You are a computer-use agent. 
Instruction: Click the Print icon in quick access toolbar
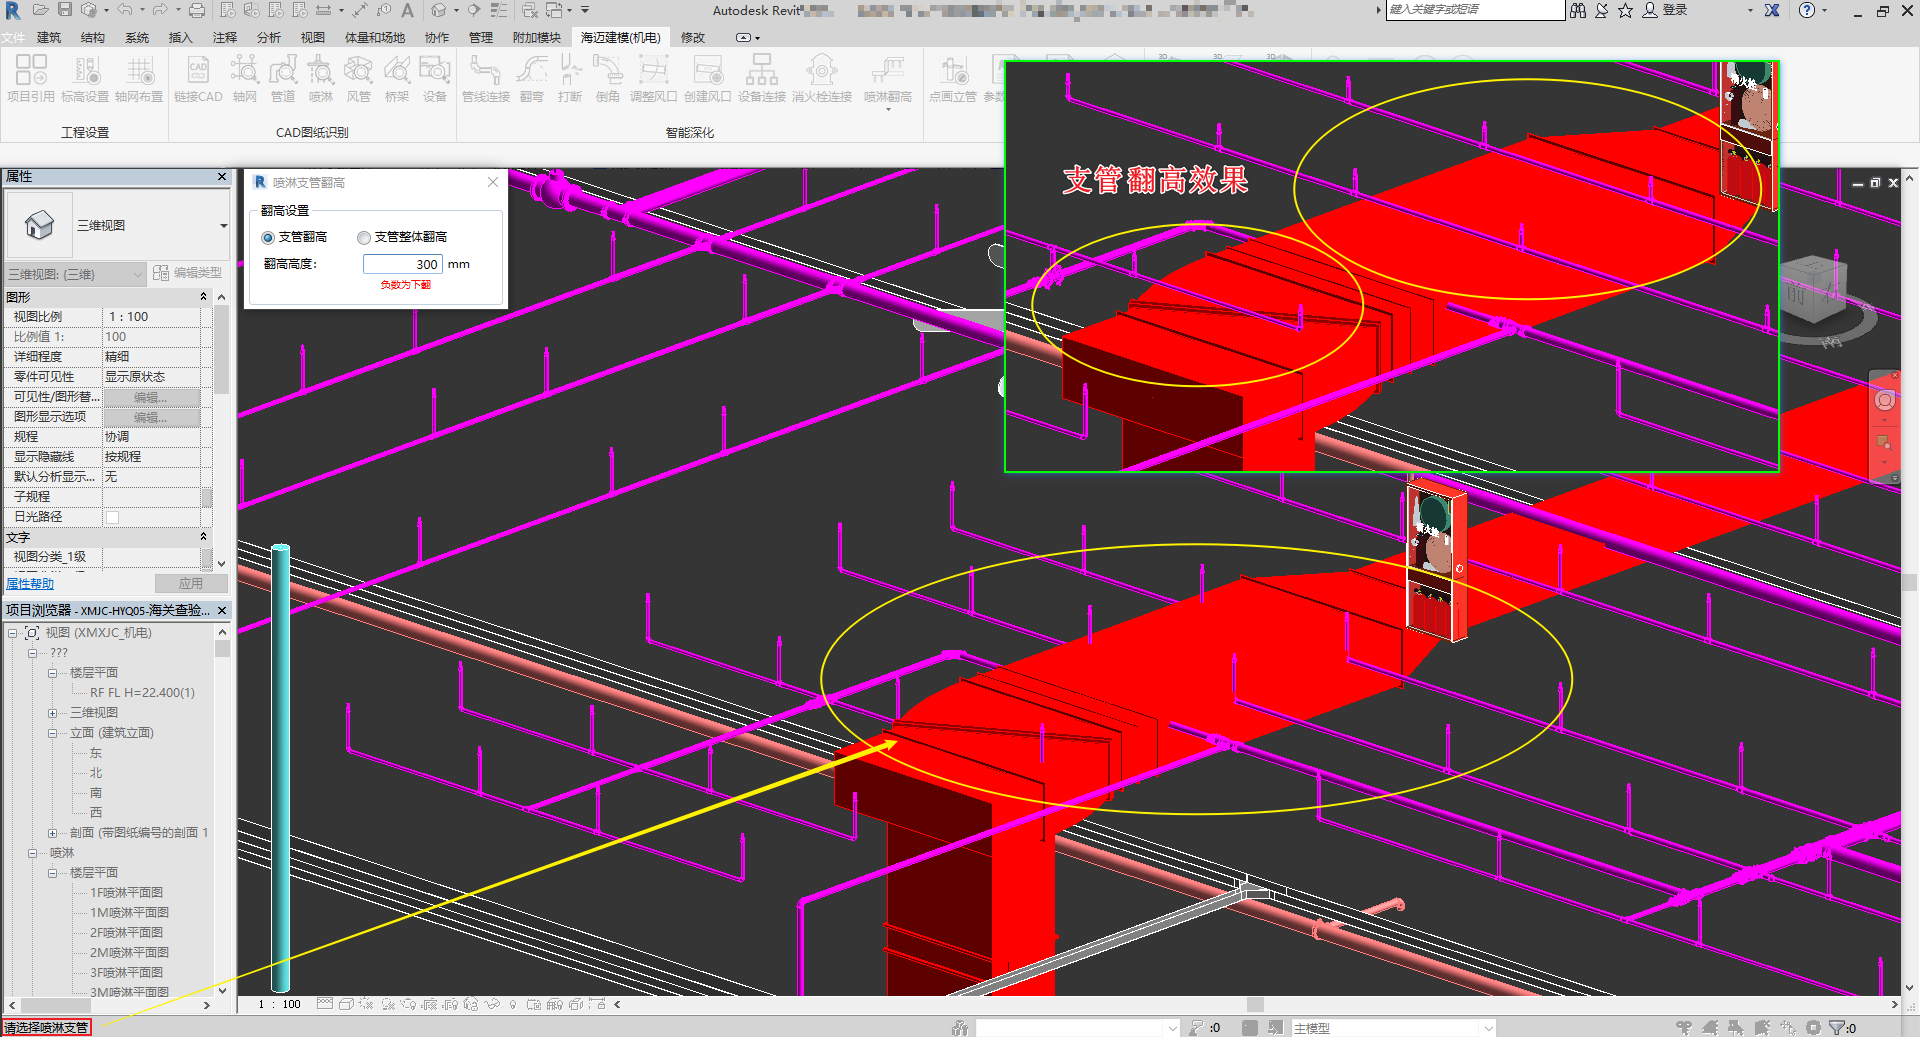[197, 10]
